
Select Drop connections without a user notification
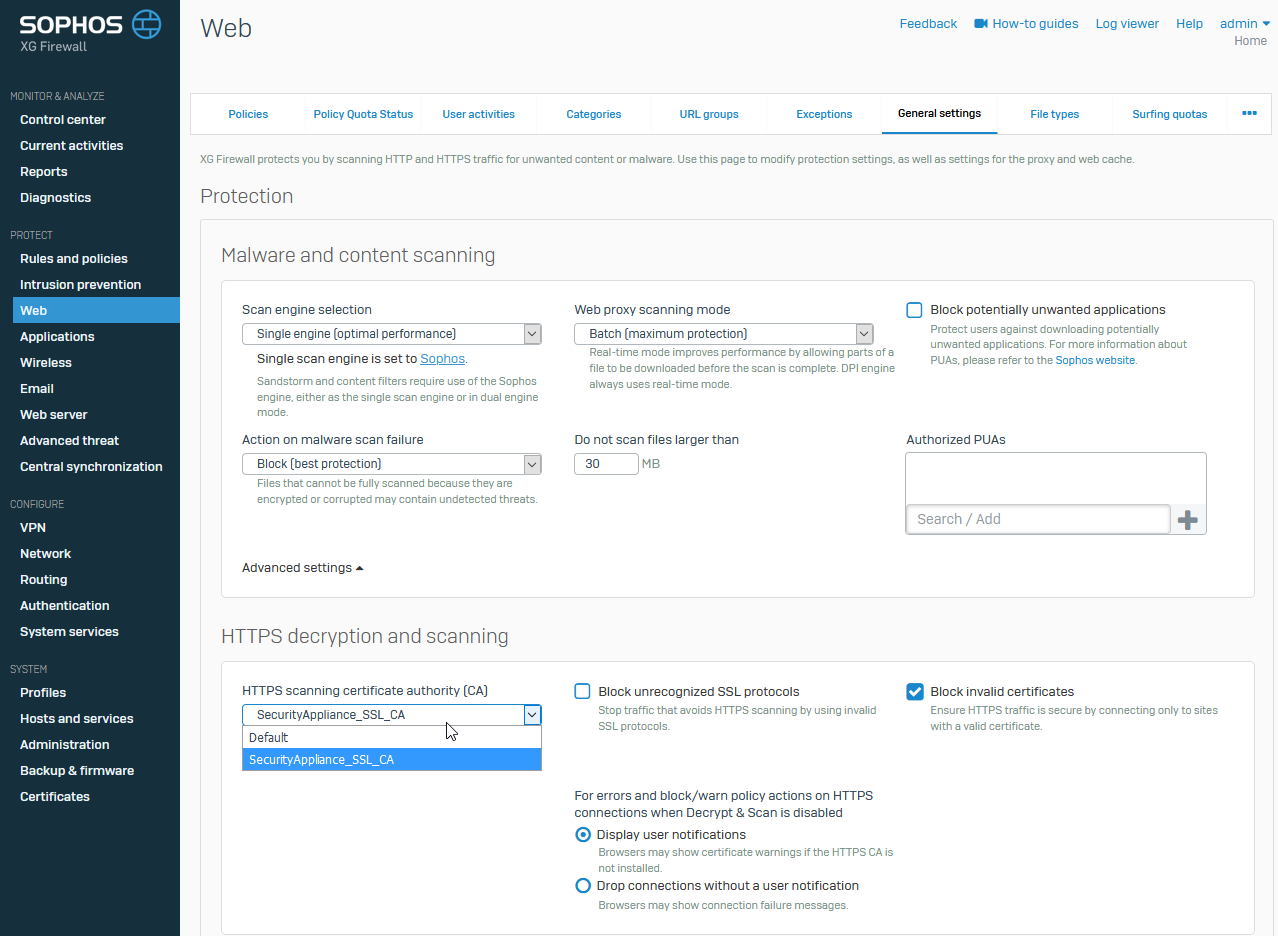[x=583, y=886]
